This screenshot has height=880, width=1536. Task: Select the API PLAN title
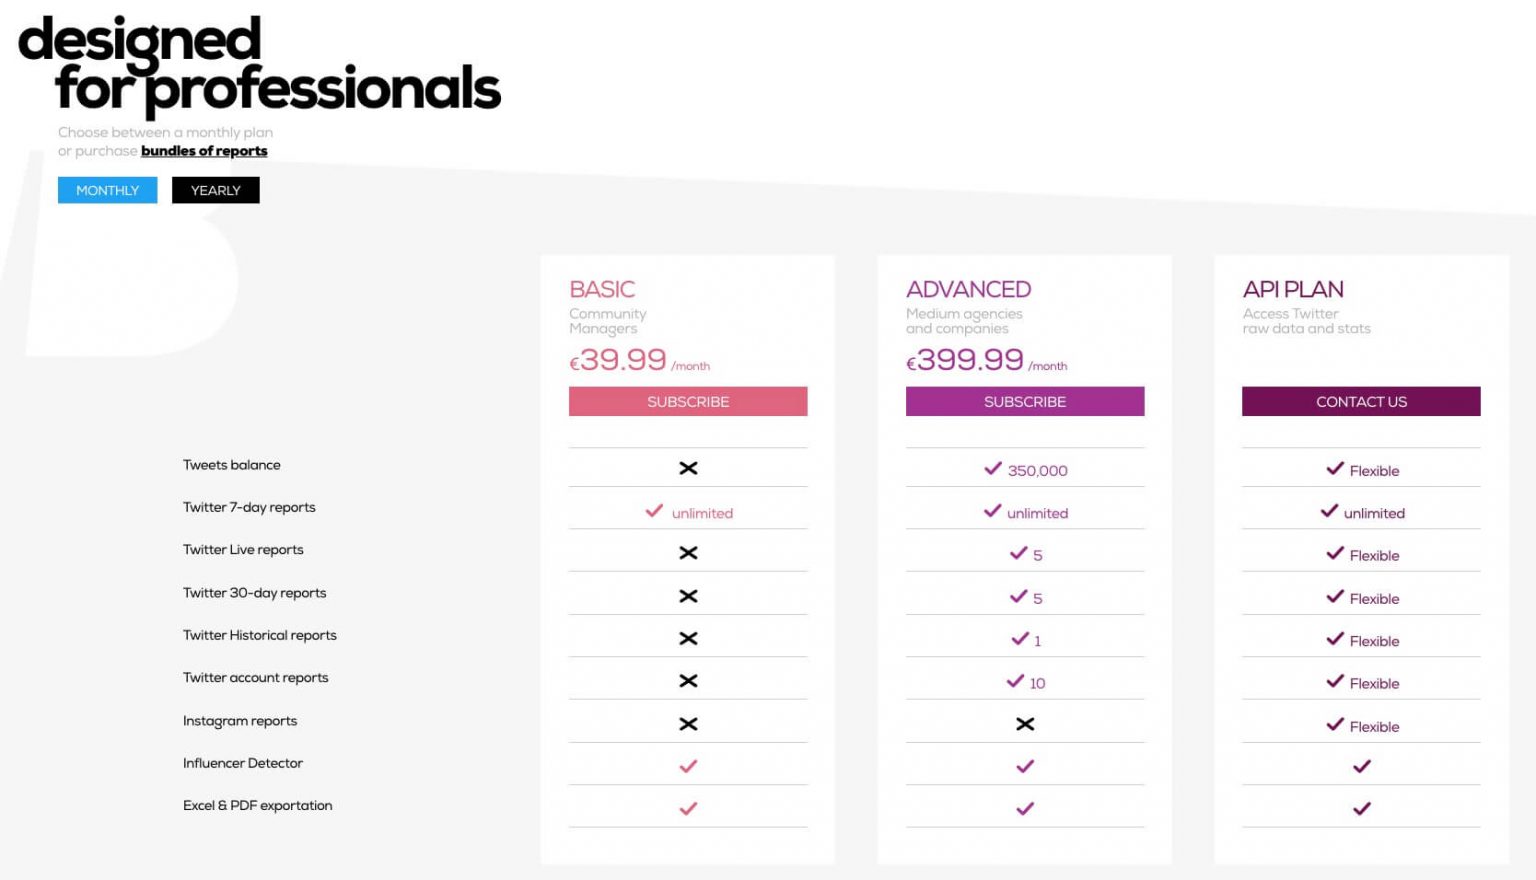1293,289
